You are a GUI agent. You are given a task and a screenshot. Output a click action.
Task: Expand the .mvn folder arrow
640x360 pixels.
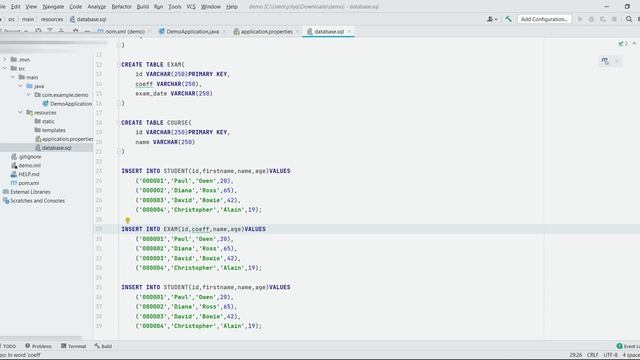[x=5, y=60]
